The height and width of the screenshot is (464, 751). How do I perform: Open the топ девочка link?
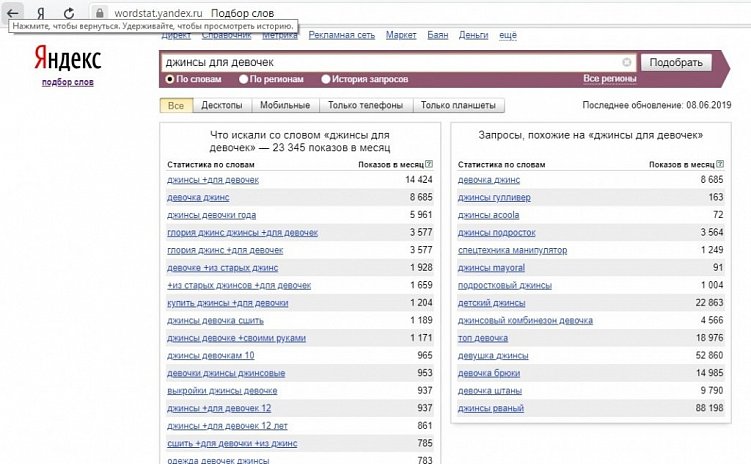[x=483, y=338]
